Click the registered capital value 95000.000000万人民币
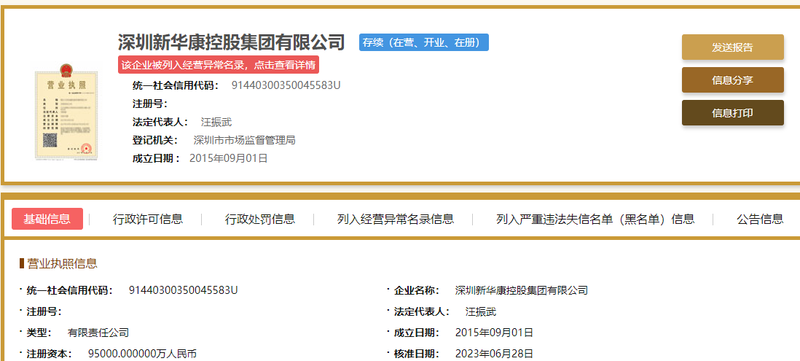This screenshot has width=800, height=361. [x=142, y=354]
